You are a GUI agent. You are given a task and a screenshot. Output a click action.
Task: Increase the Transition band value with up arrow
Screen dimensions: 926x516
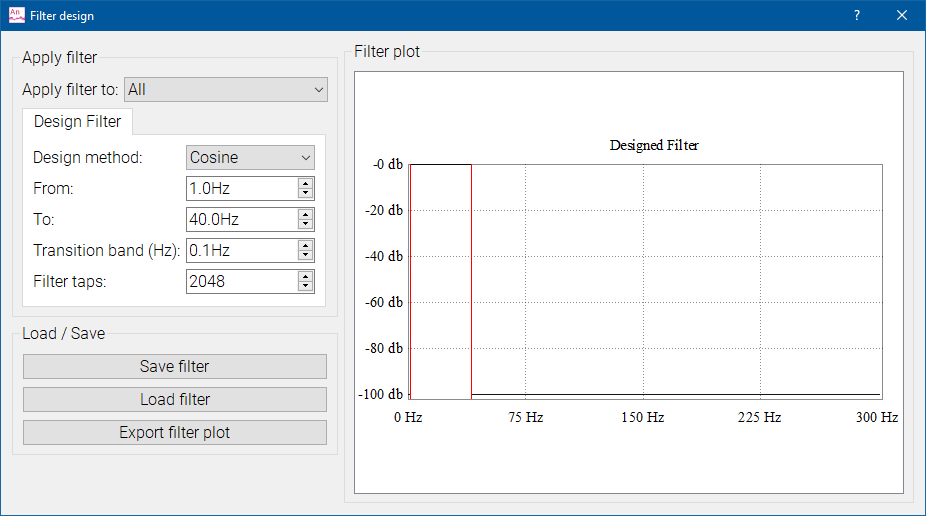[305, 245]
